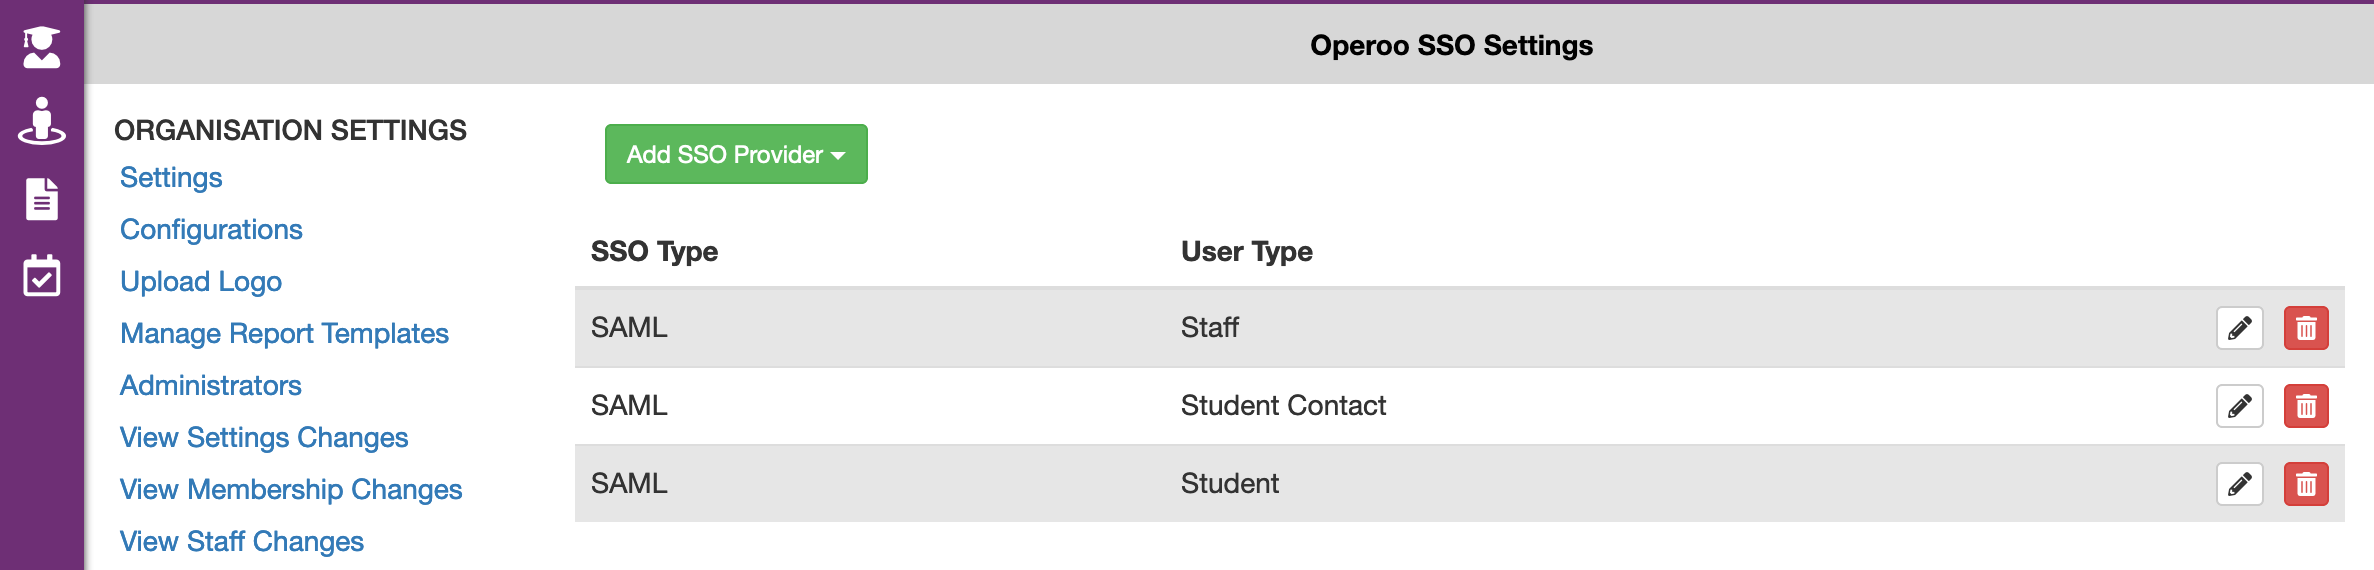Open the Settings link
2374x570 pixels.
[171, 178]
